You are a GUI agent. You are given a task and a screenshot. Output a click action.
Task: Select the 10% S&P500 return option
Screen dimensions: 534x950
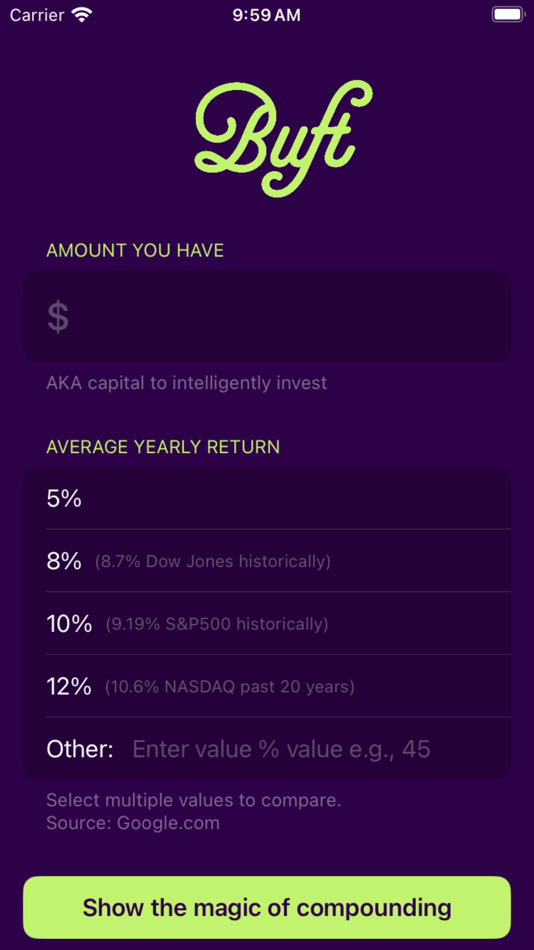267,623
